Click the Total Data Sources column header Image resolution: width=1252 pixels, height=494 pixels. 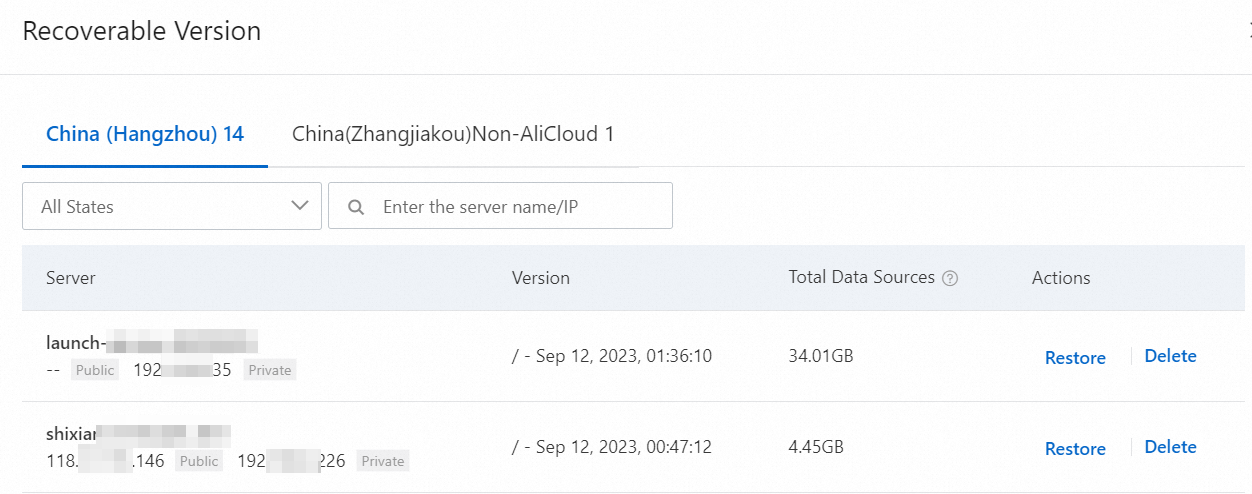(x=861, y=277)
